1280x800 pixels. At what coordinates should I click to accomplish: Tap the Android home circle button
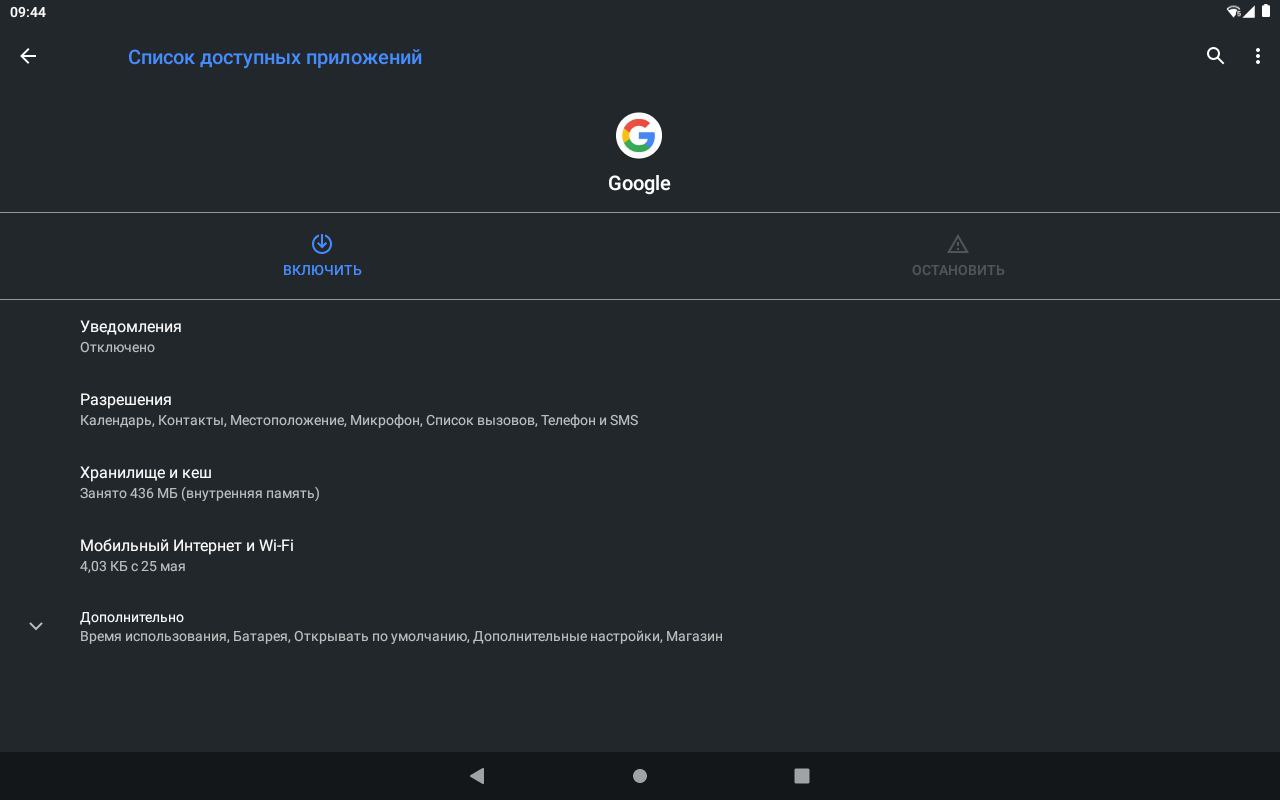[640, 775]
